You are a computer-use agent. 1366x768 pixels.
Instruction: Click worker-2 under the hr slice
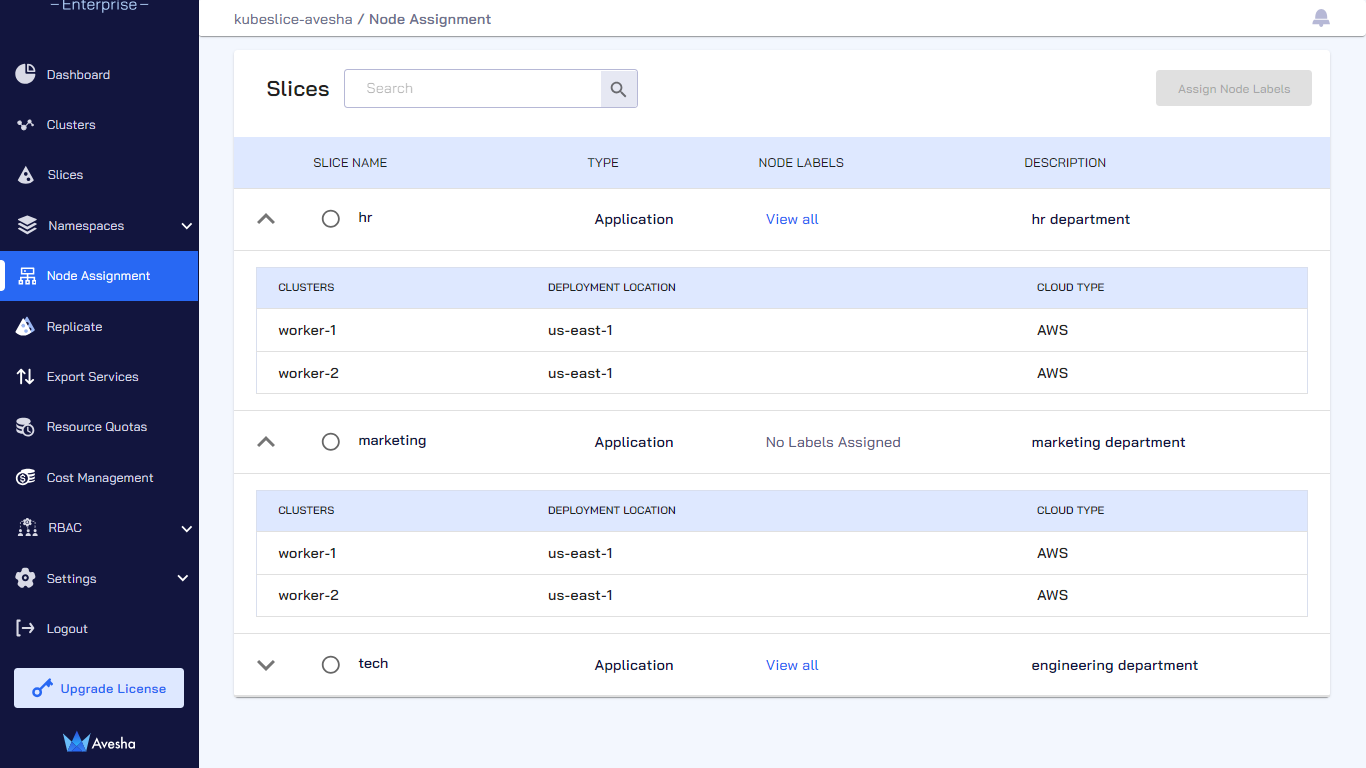pos(308,373)
